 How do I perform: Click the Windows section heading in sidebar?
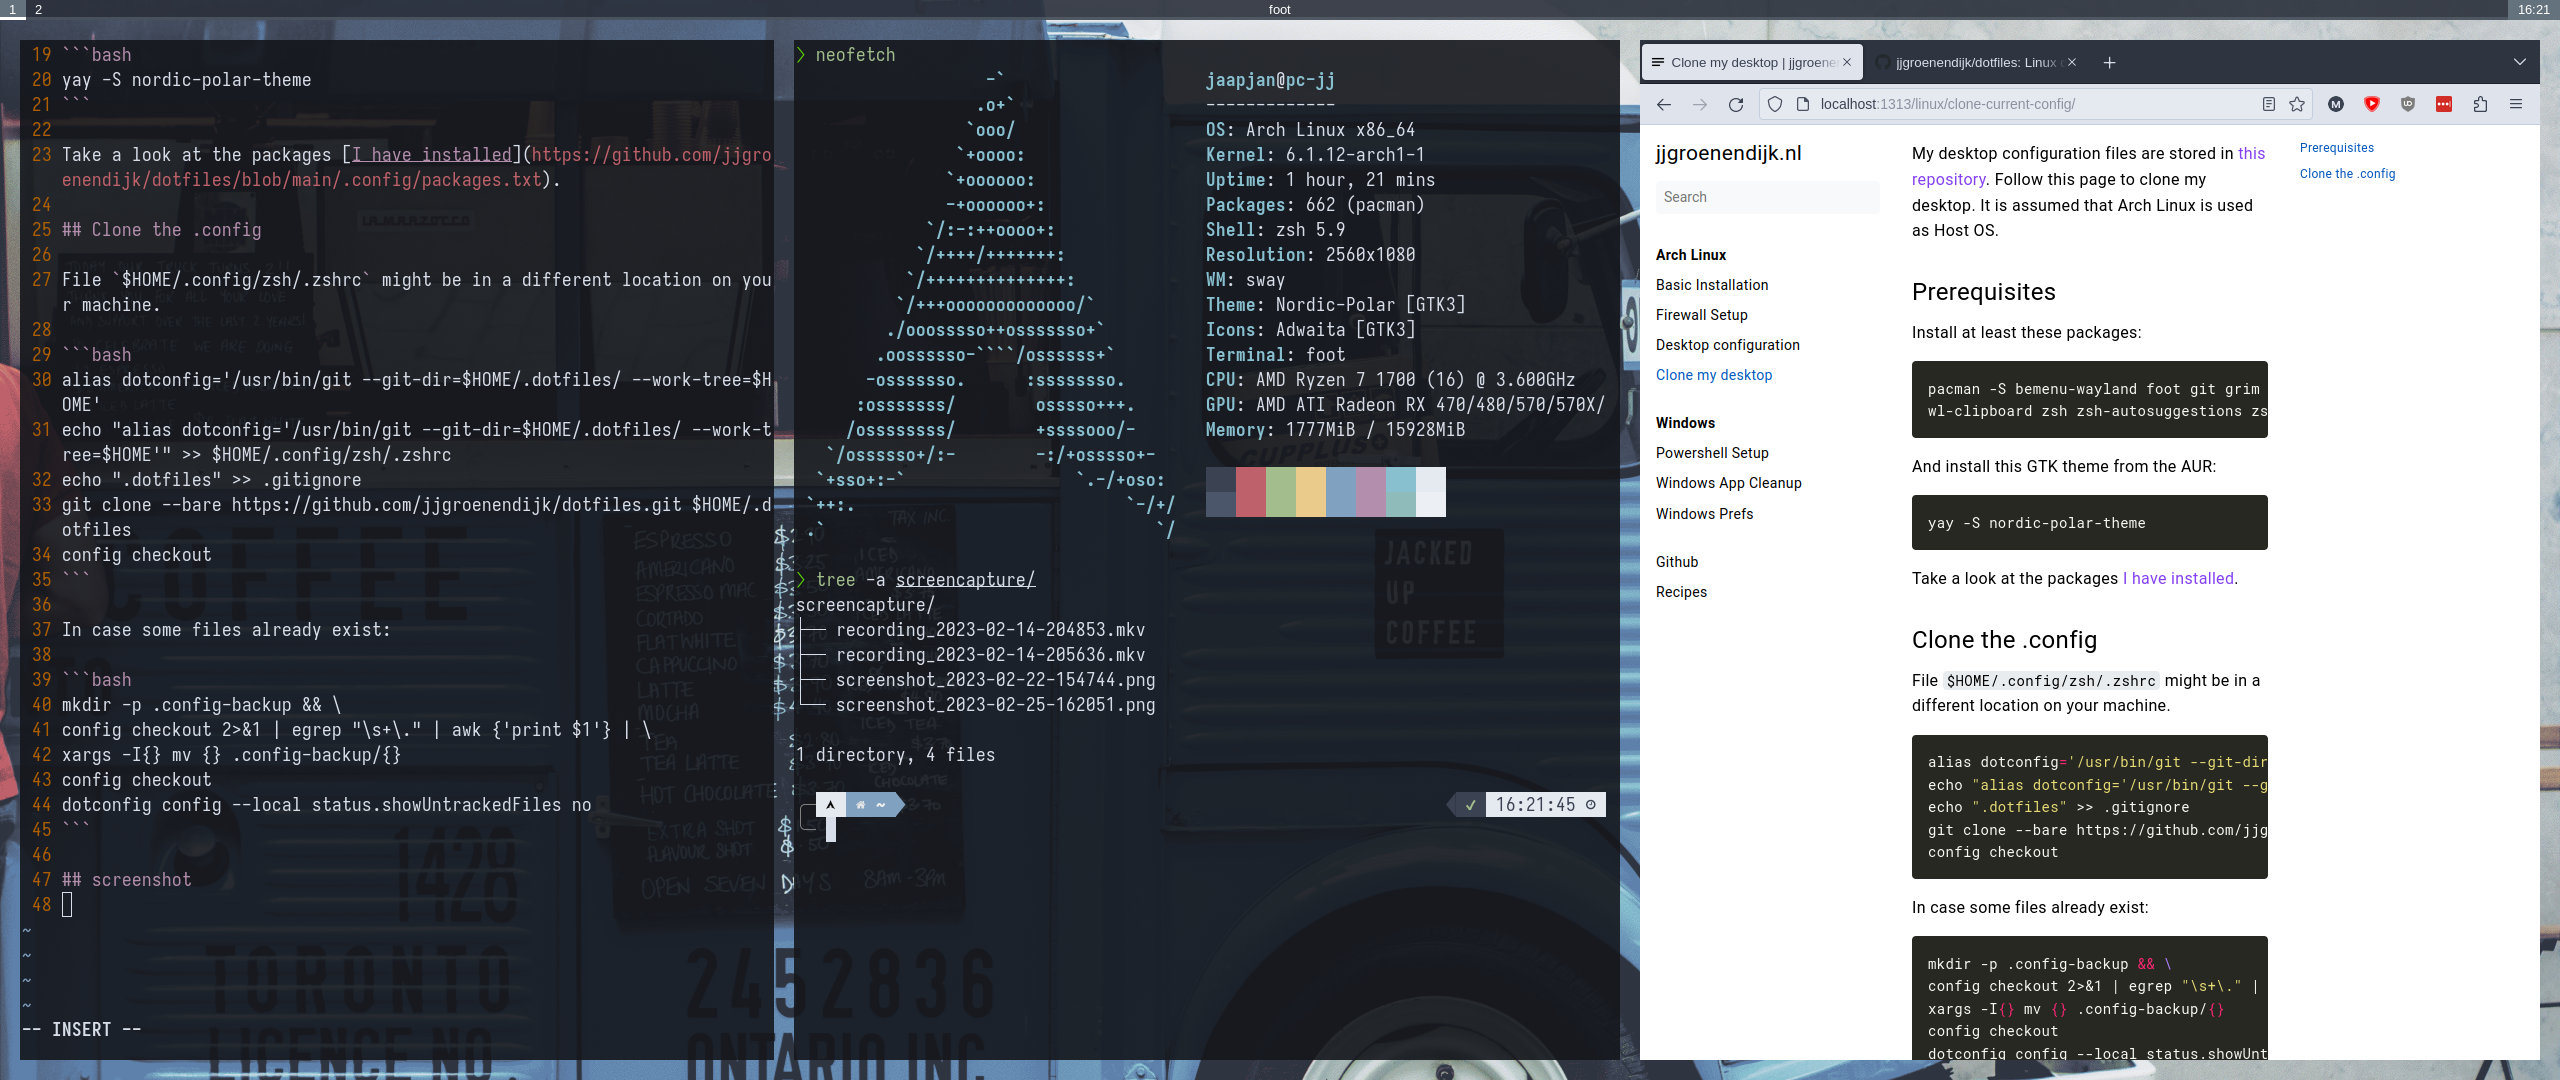click(1685, 423)
